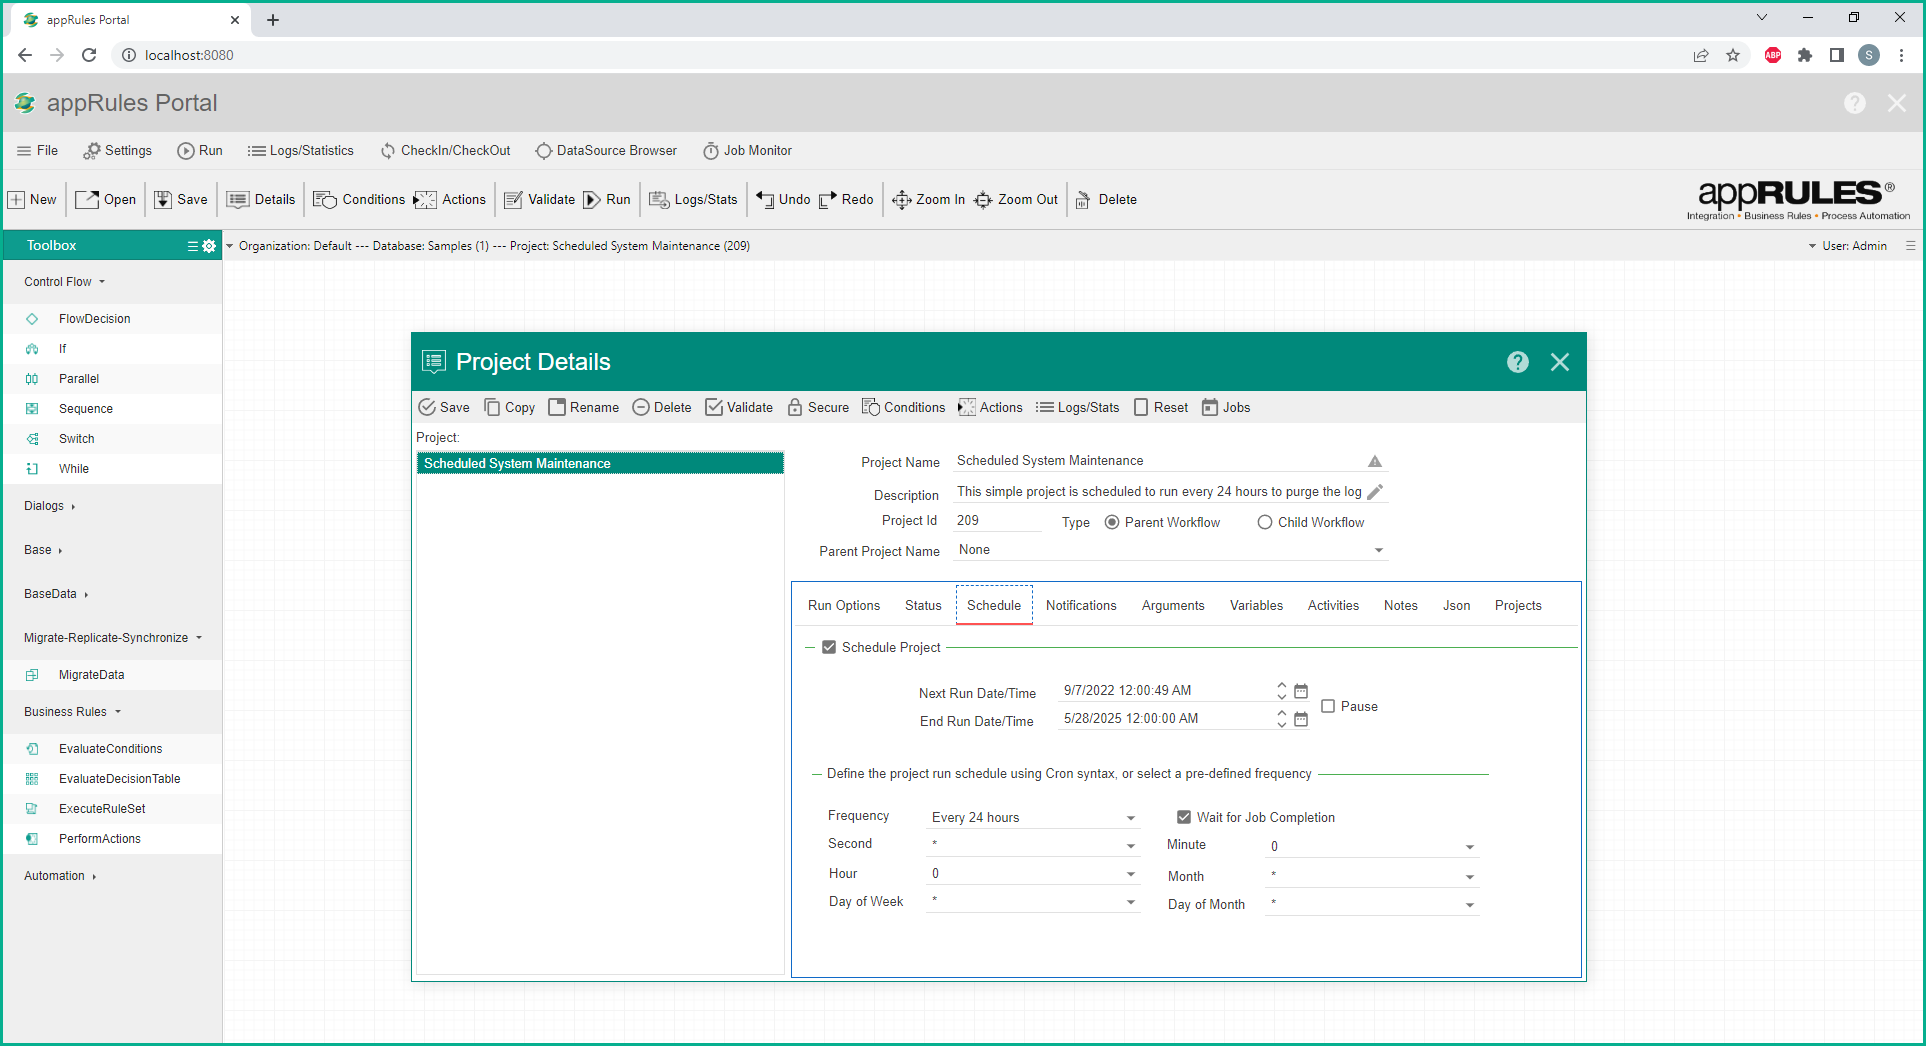
Task: Click the Toolbox settings gear icon
Action: tap(209, 246)
